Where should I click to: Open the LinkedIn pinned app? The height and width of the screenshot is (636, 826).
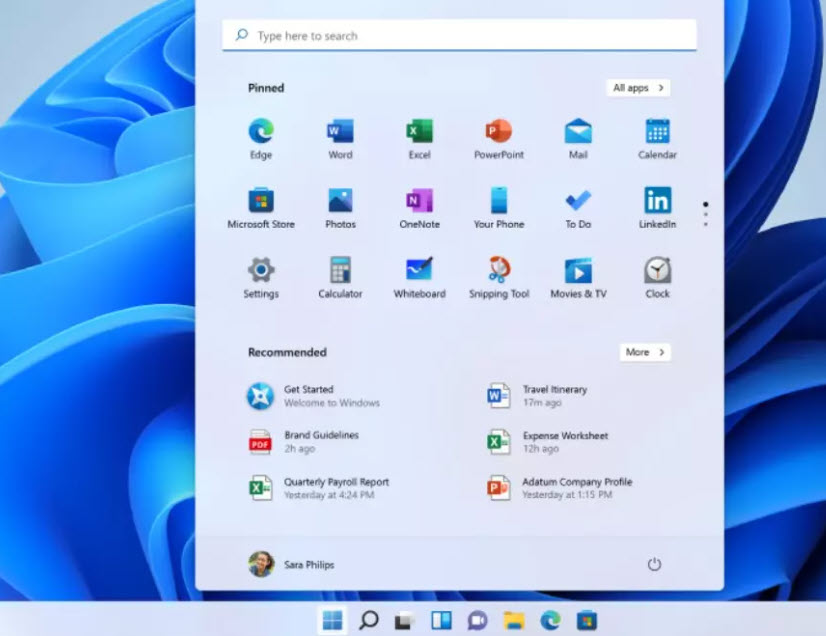(657, 208)
